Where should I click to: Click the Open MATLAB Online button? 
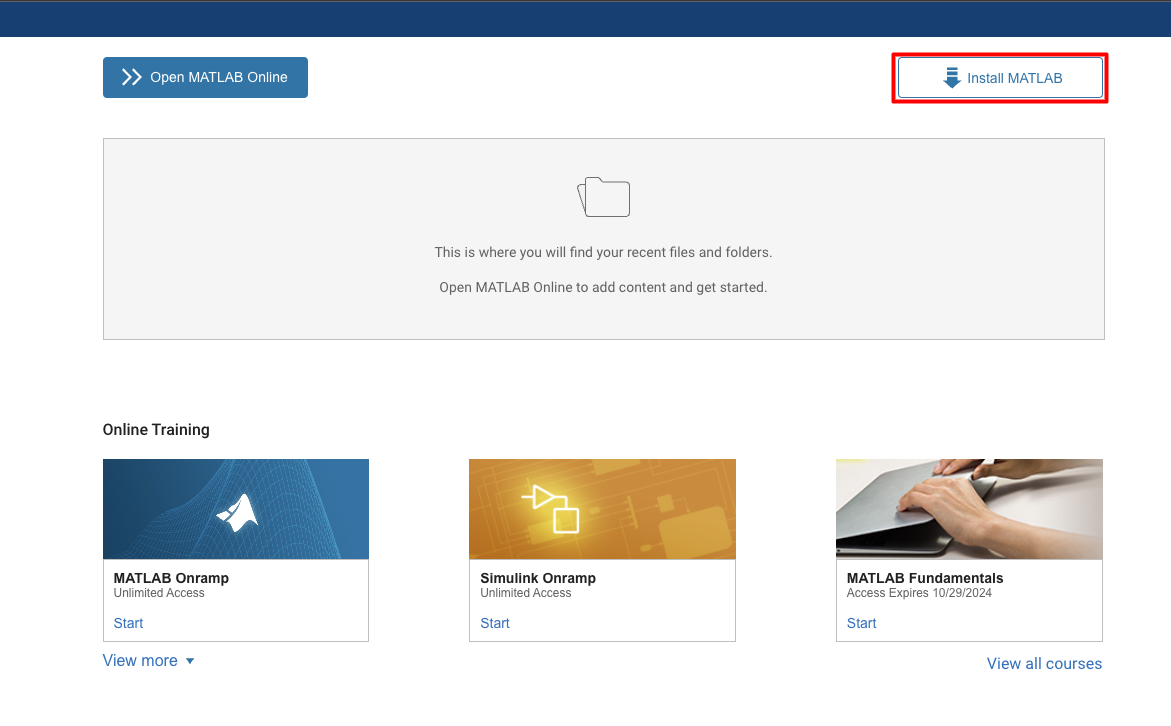pyautogui.click(x=205, y=78)
